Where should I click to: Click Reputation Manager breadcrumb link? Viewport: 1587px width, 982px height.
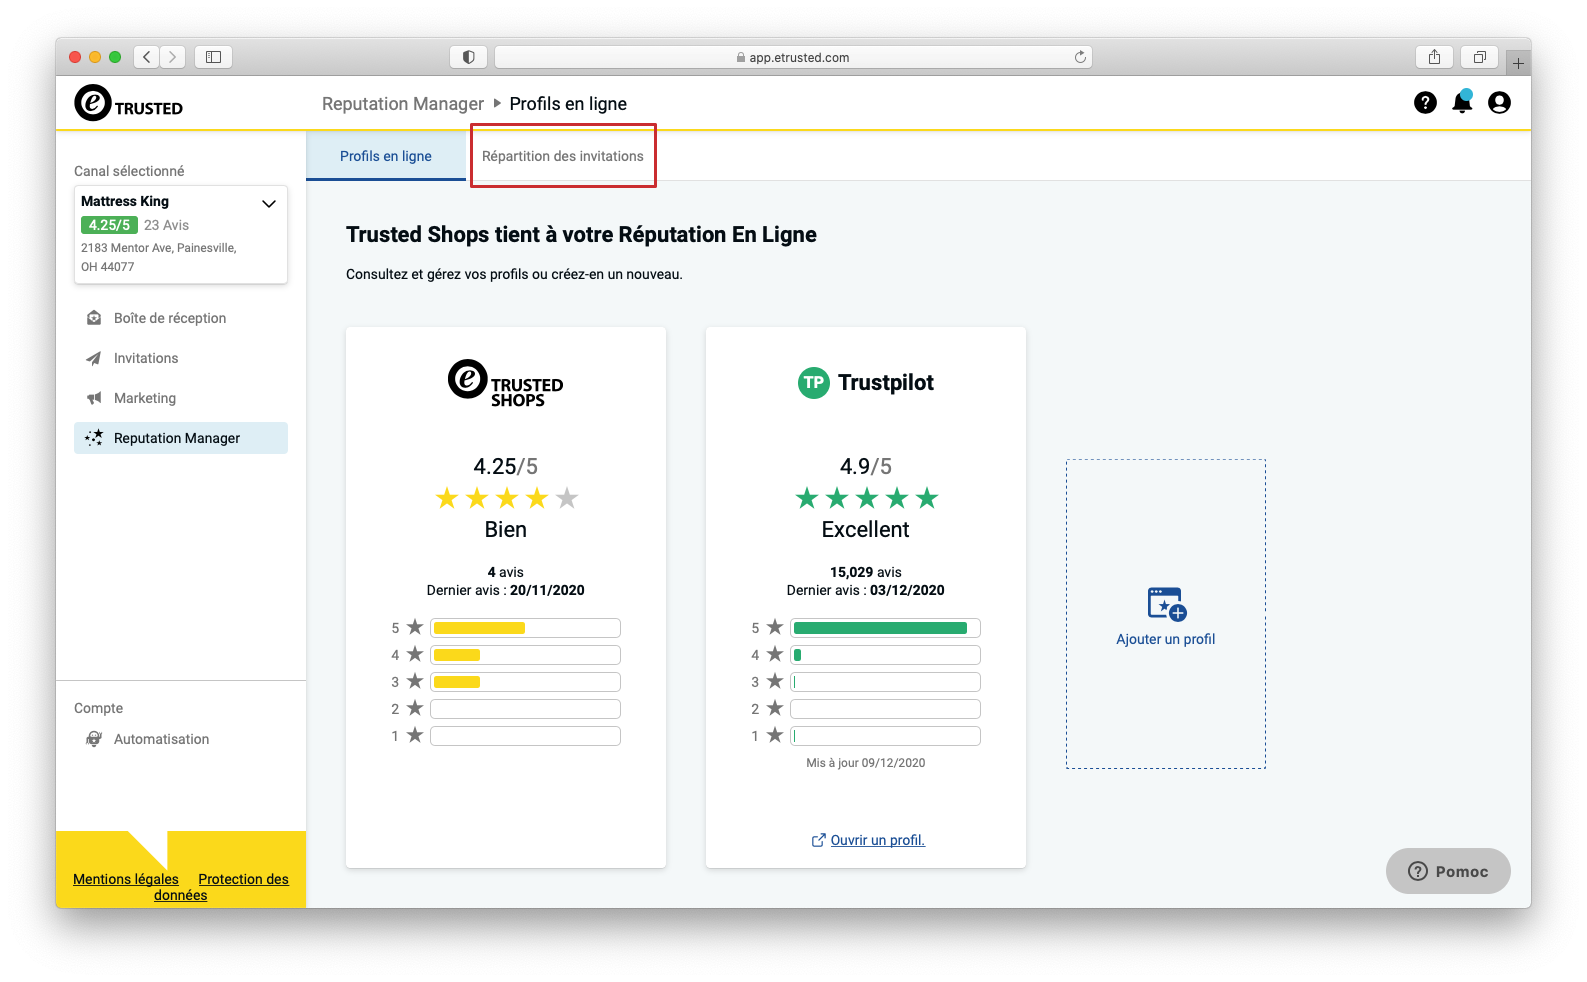[x=403, y=104]
